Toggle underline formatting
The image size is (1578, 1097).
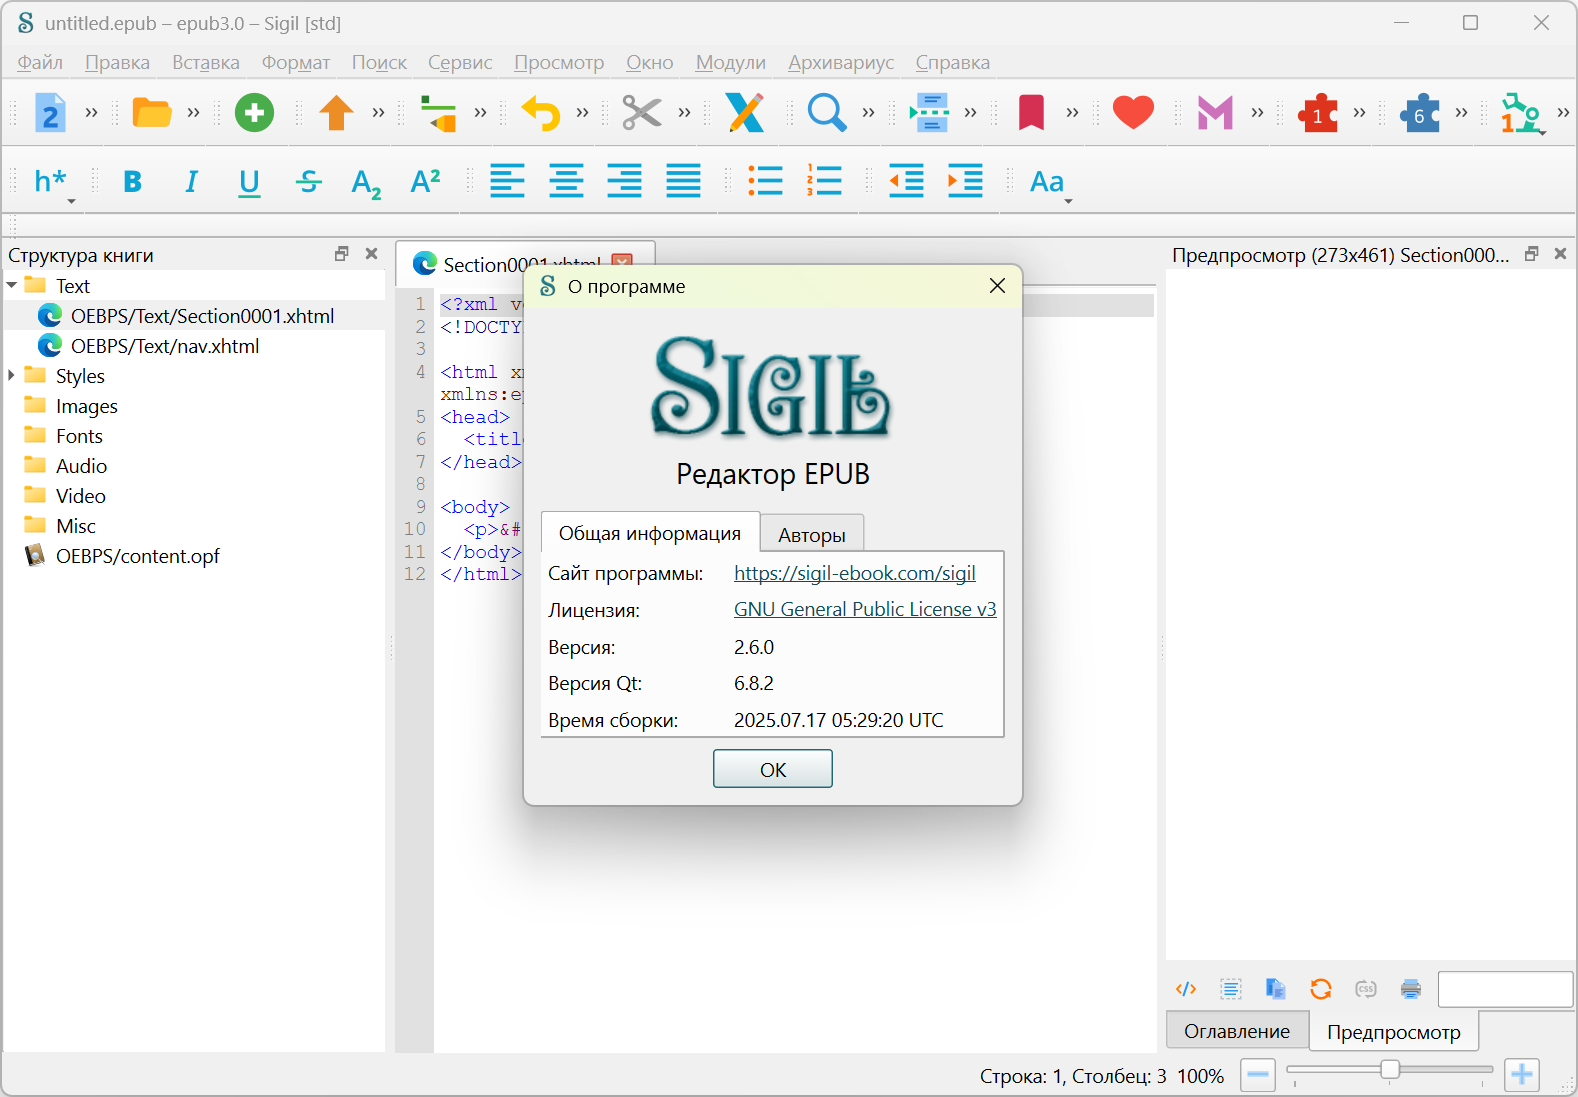pos(249,182)
